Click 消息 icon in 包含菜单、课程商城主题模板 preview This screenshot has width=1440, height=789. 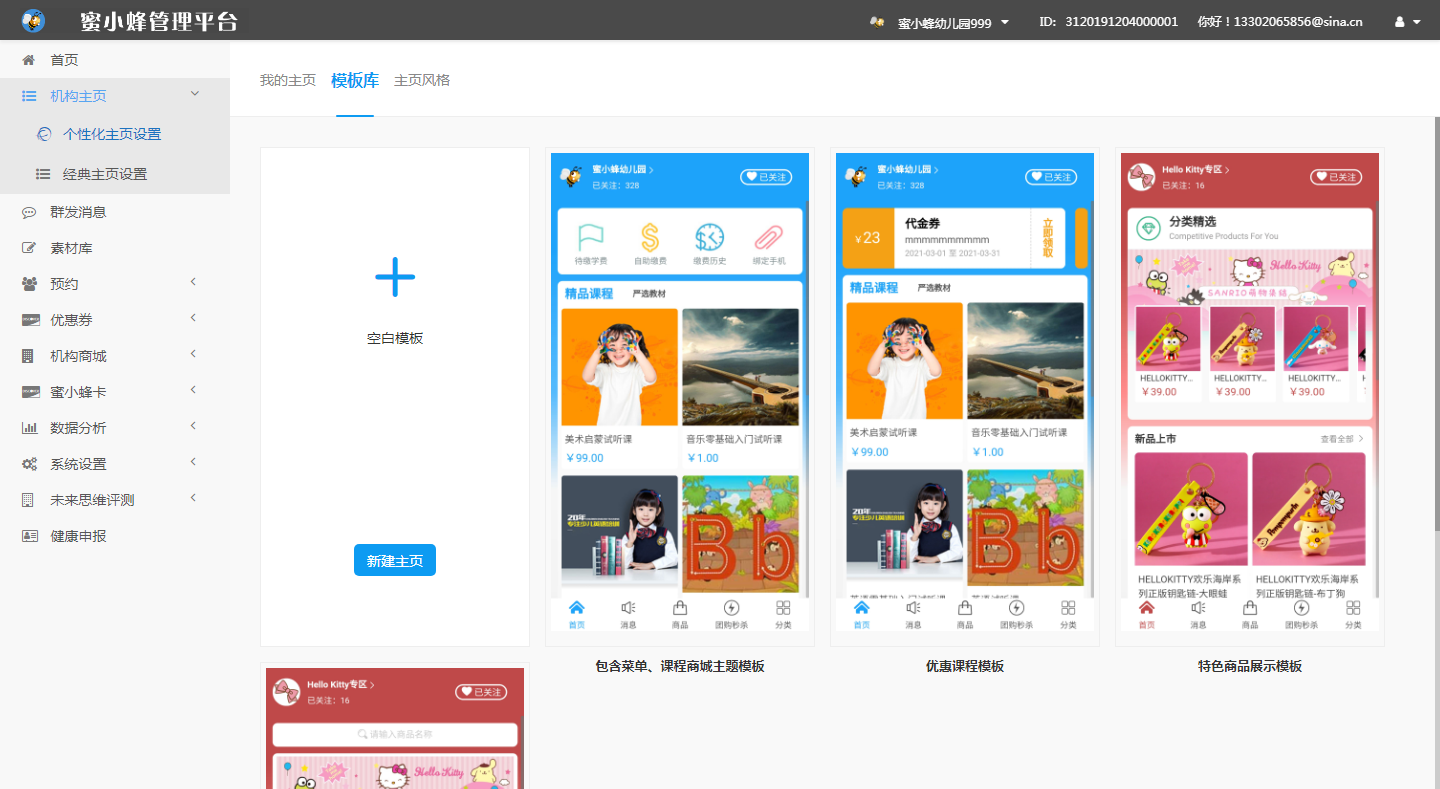click(628, 608)
